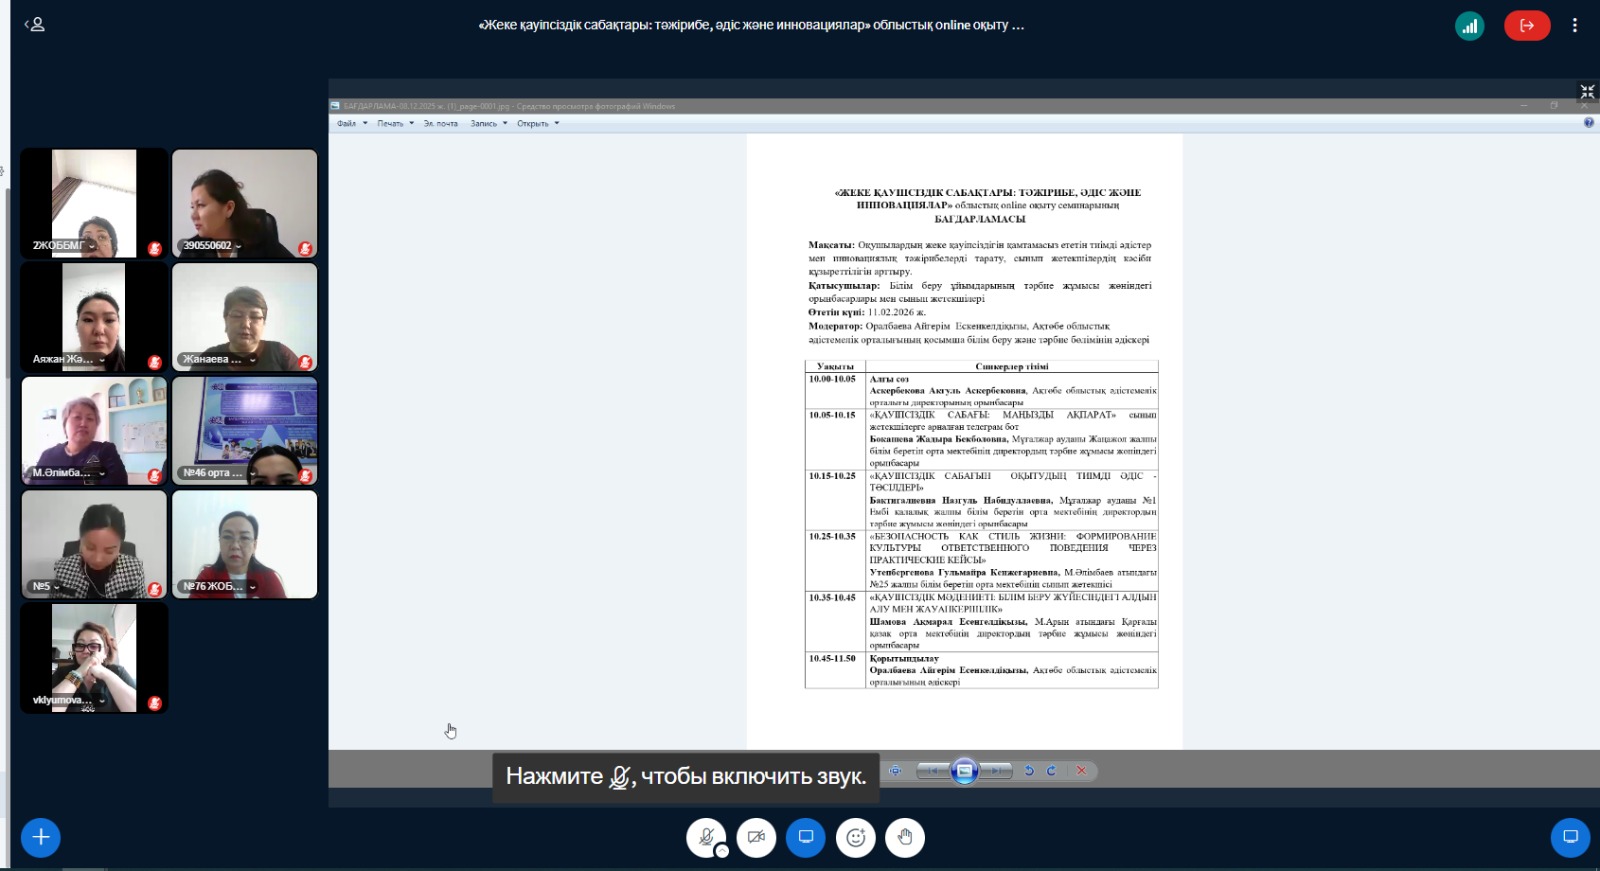Open the dropdown on Жанаева's video tile
1600x871 pixels.
click(253, 360)
